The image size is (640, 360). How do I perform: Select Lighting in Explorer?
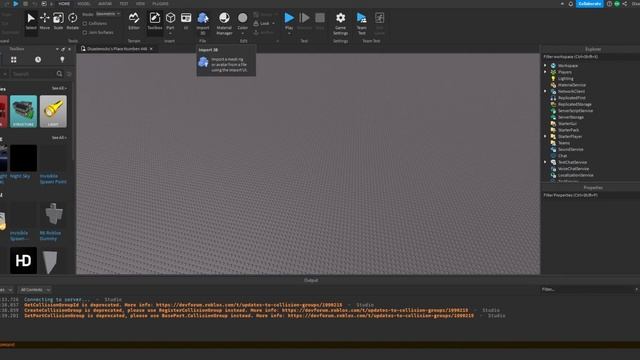click(566, 78)
